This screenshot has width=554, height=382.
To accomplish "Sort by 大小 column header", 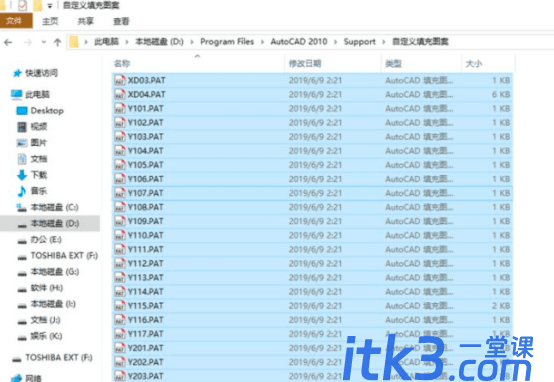I will 474,64.
